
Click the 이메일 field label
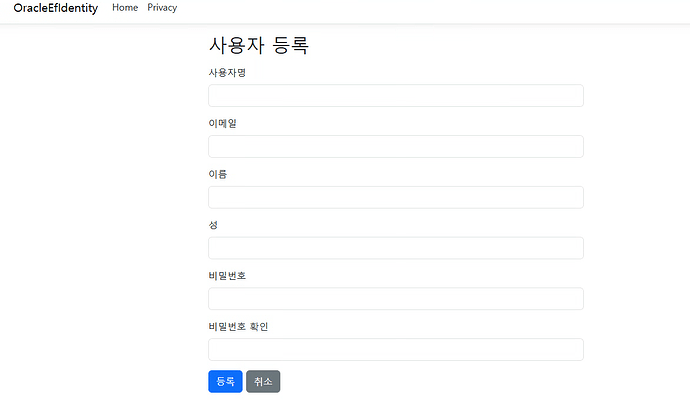[222, 124]
